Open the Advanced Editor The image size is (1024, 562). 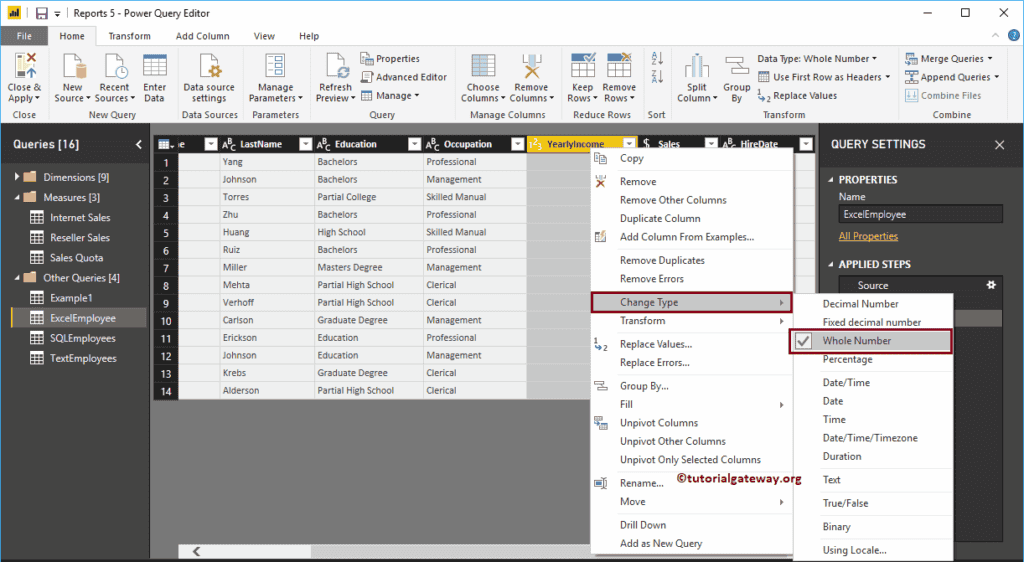pos(404,77)
